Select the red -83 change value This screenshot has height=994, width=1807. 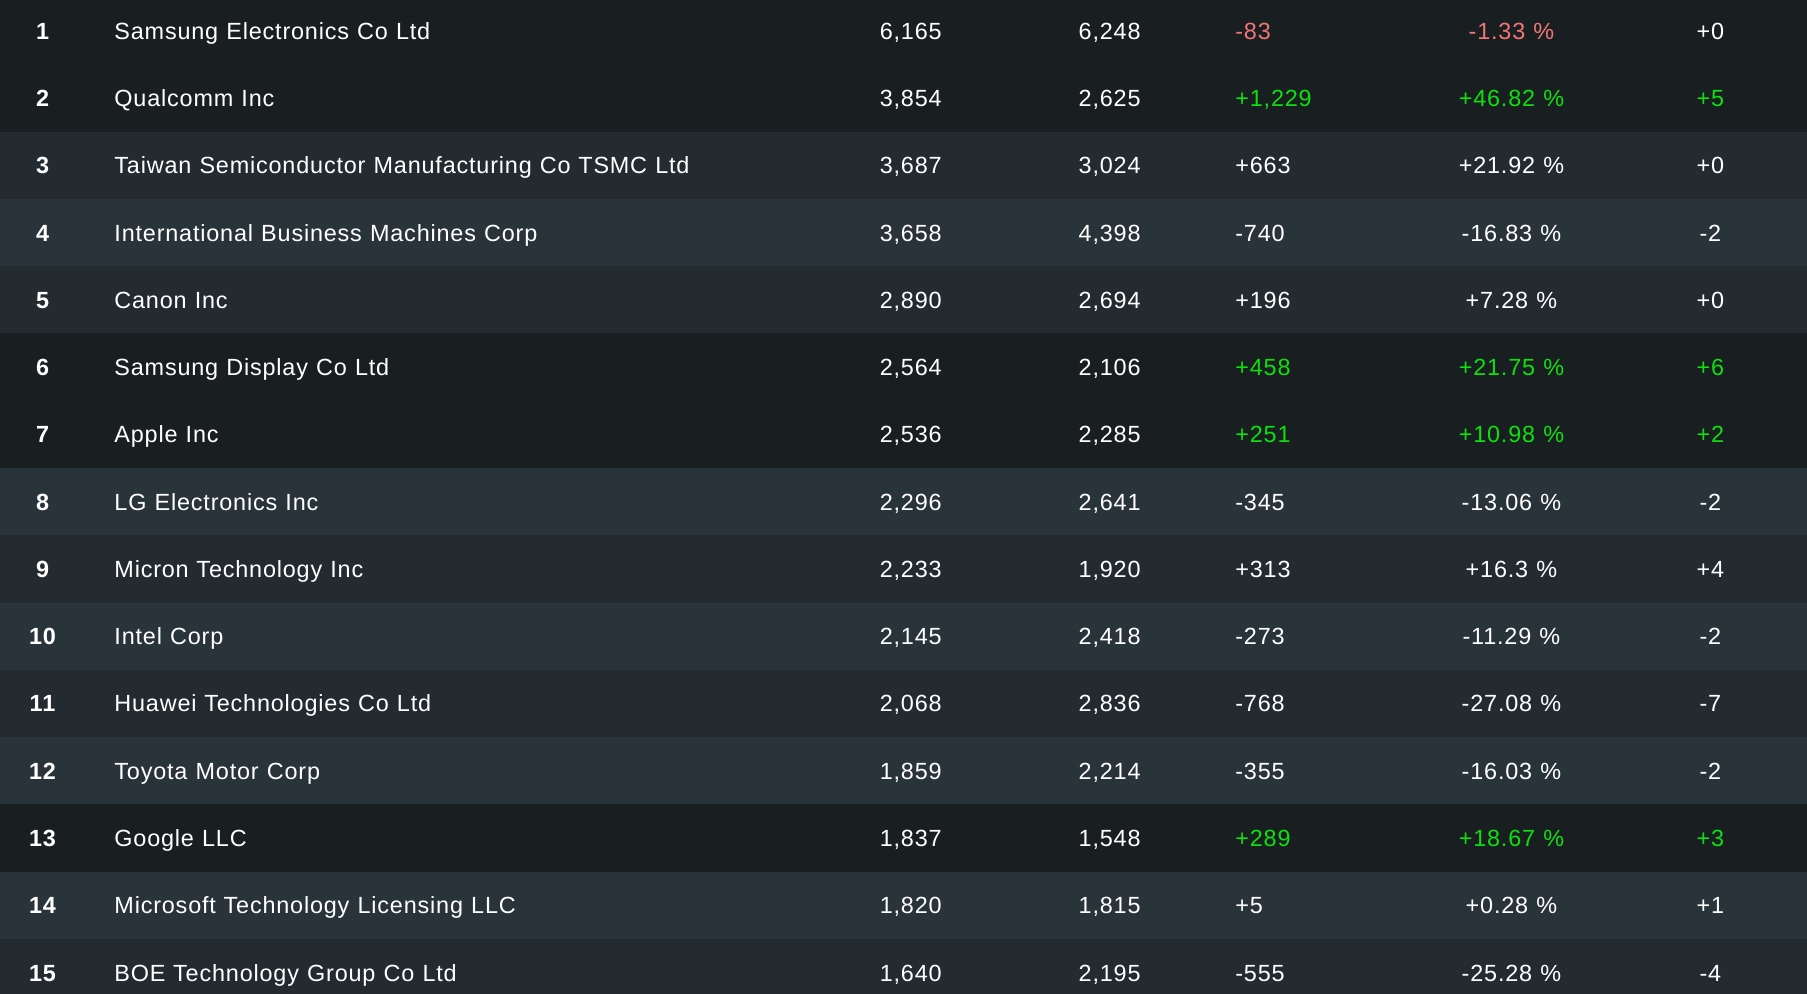tap(1253, 31)
